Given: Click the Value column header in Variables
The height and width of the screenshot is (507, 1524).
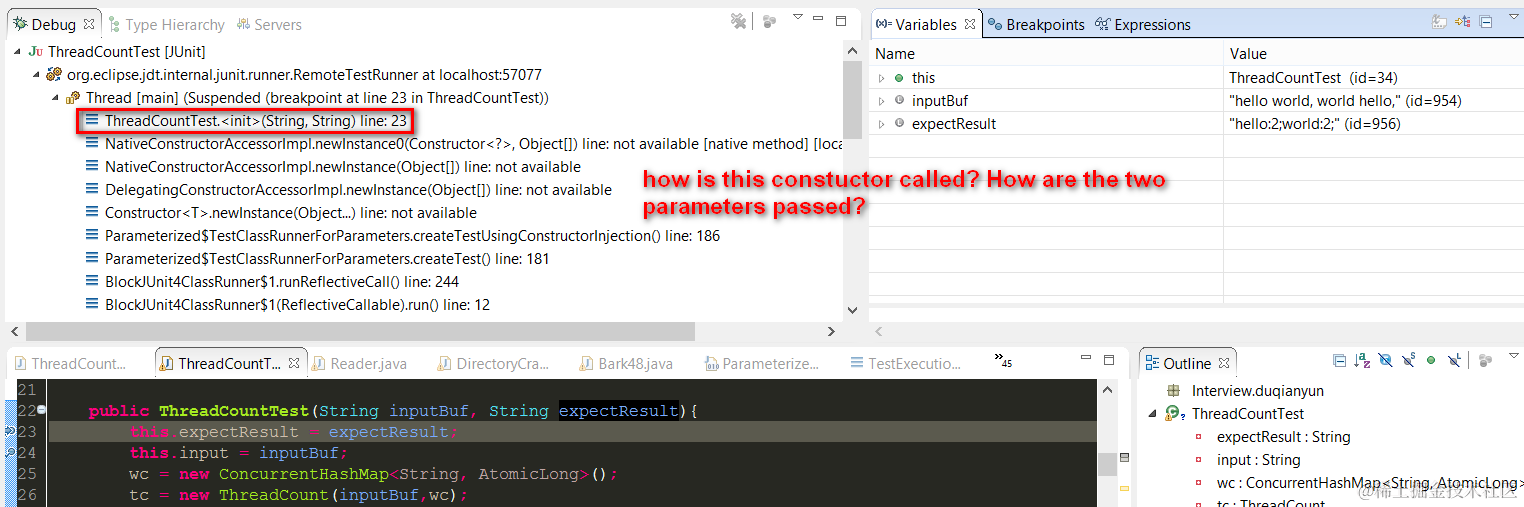Looking at the screenshot, I should [1374, 53].
